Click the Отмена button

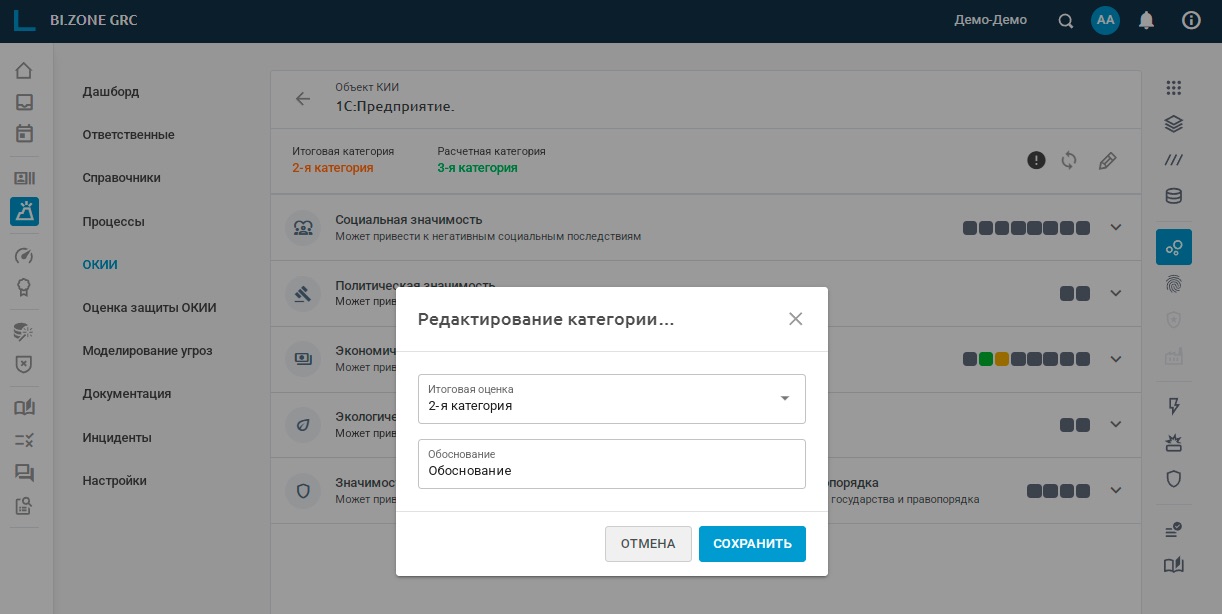(x=648, y=544)
